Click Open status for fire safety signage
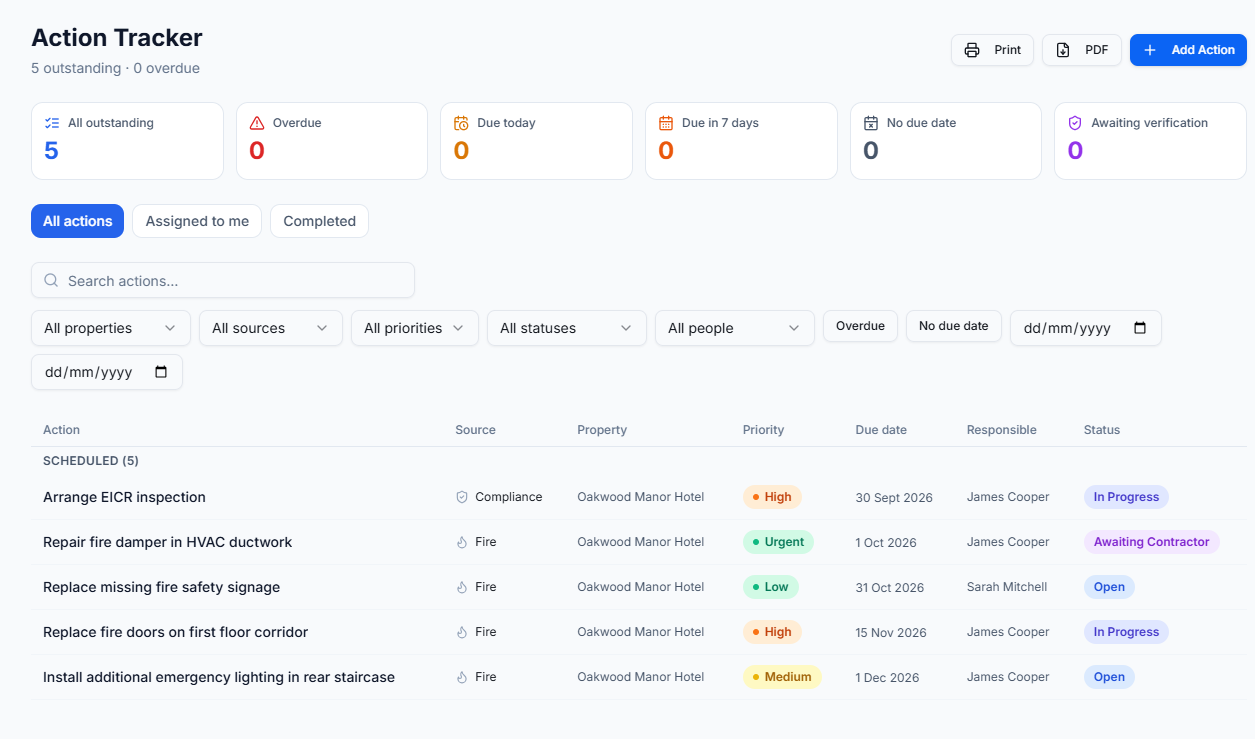The width and height of the screenshot is (1255, 739). tap(1109, 587)
